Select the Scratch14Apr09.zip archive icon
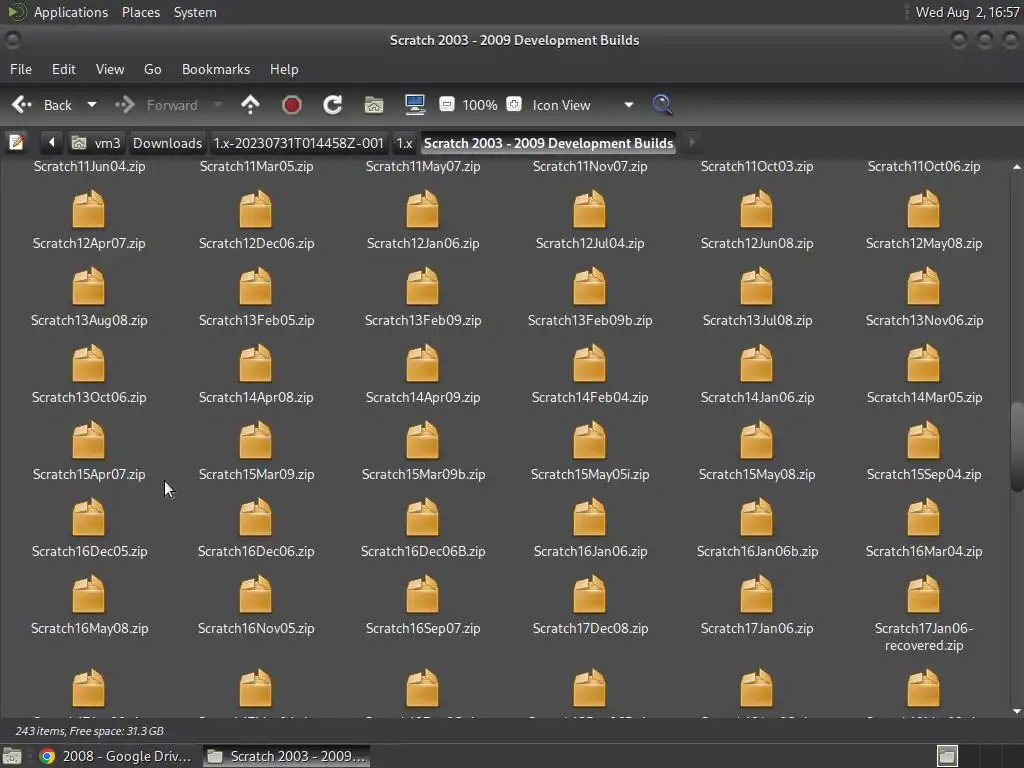The image size is (1024, 768). [423, 363]
